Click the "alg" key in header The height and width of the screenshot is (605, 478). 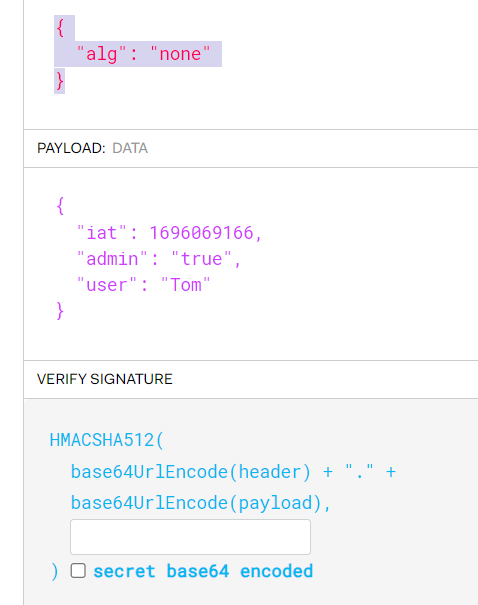point(101,54)
